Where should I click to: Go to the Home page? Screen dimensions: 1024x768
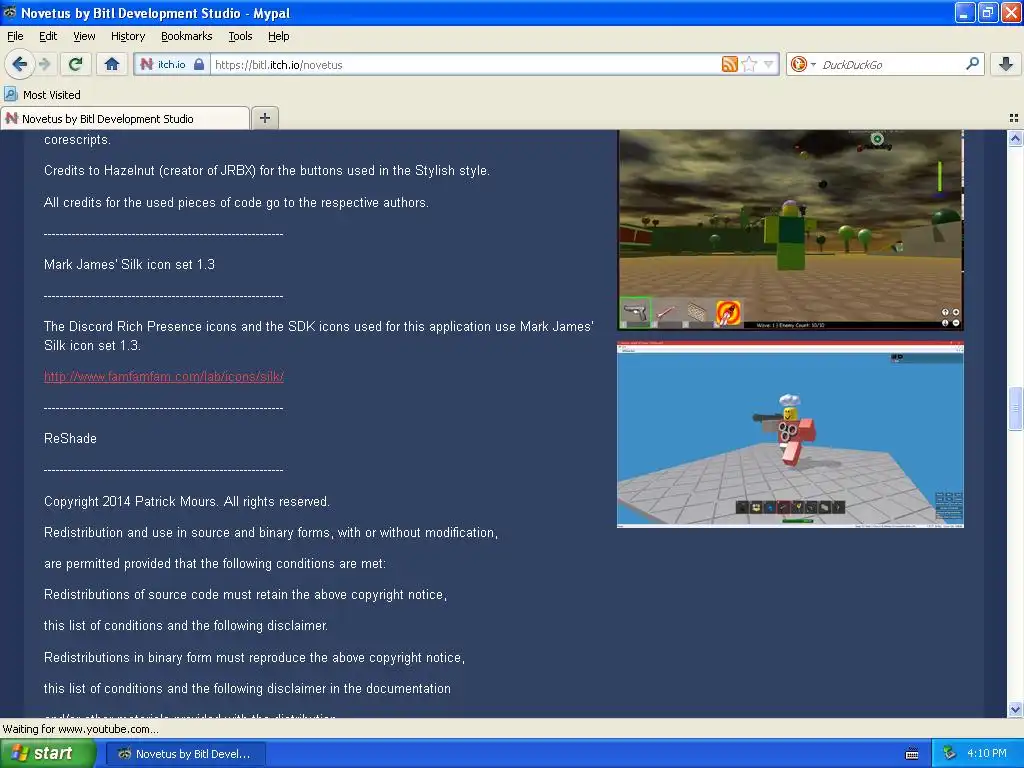point(112,64)
